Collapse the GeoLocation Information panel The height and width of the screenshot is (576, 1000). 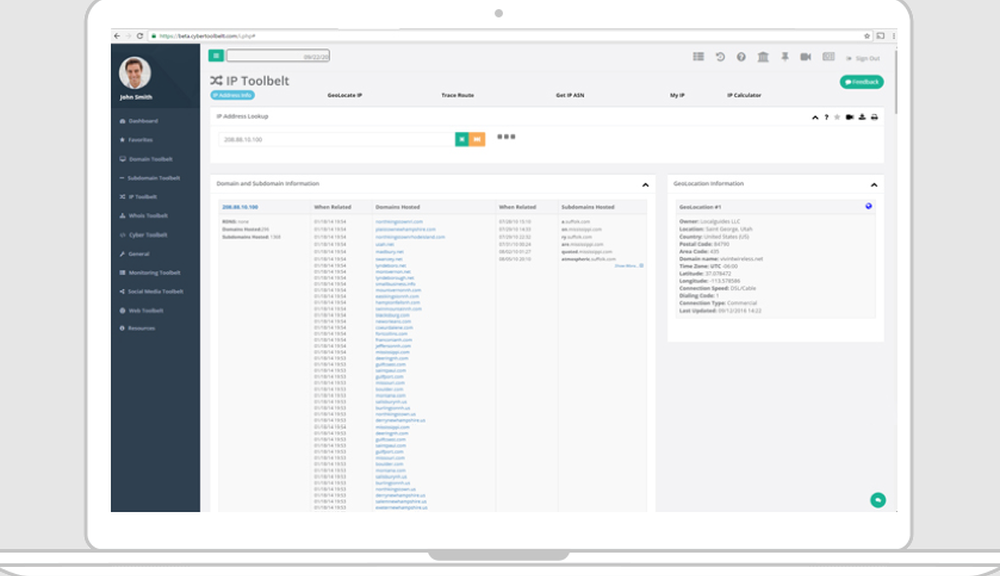[874, 185]
